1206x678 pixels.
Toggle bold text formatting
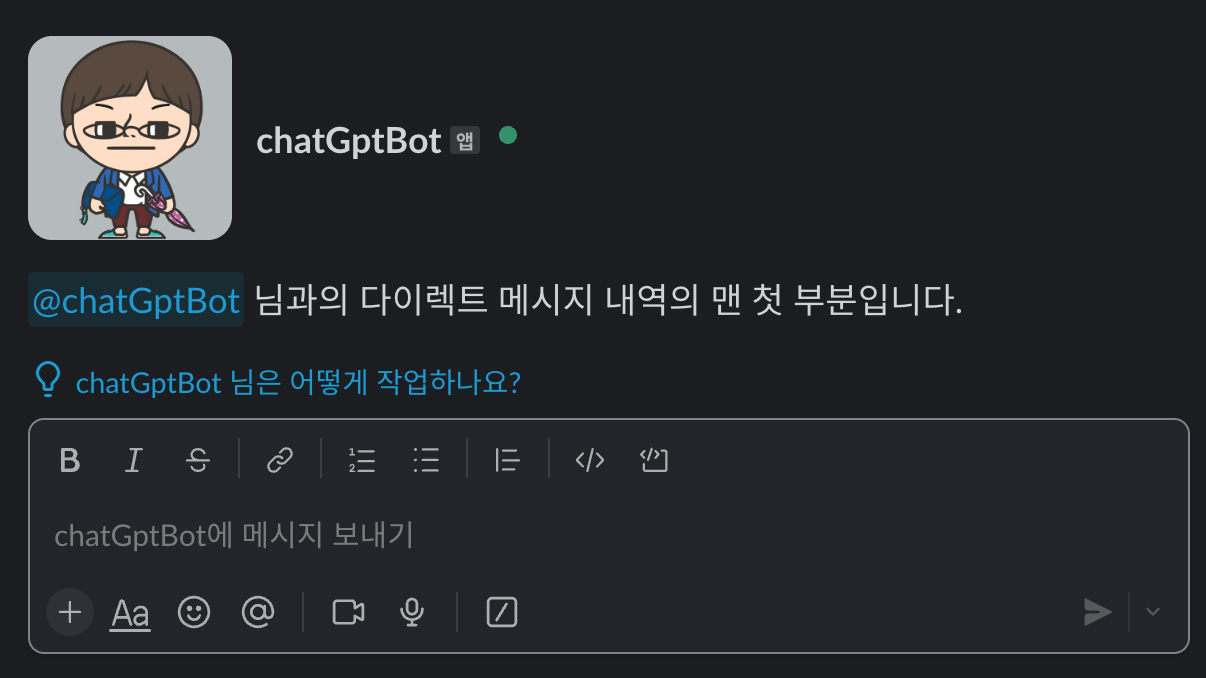pyautogui.click(x=70, y=460)
